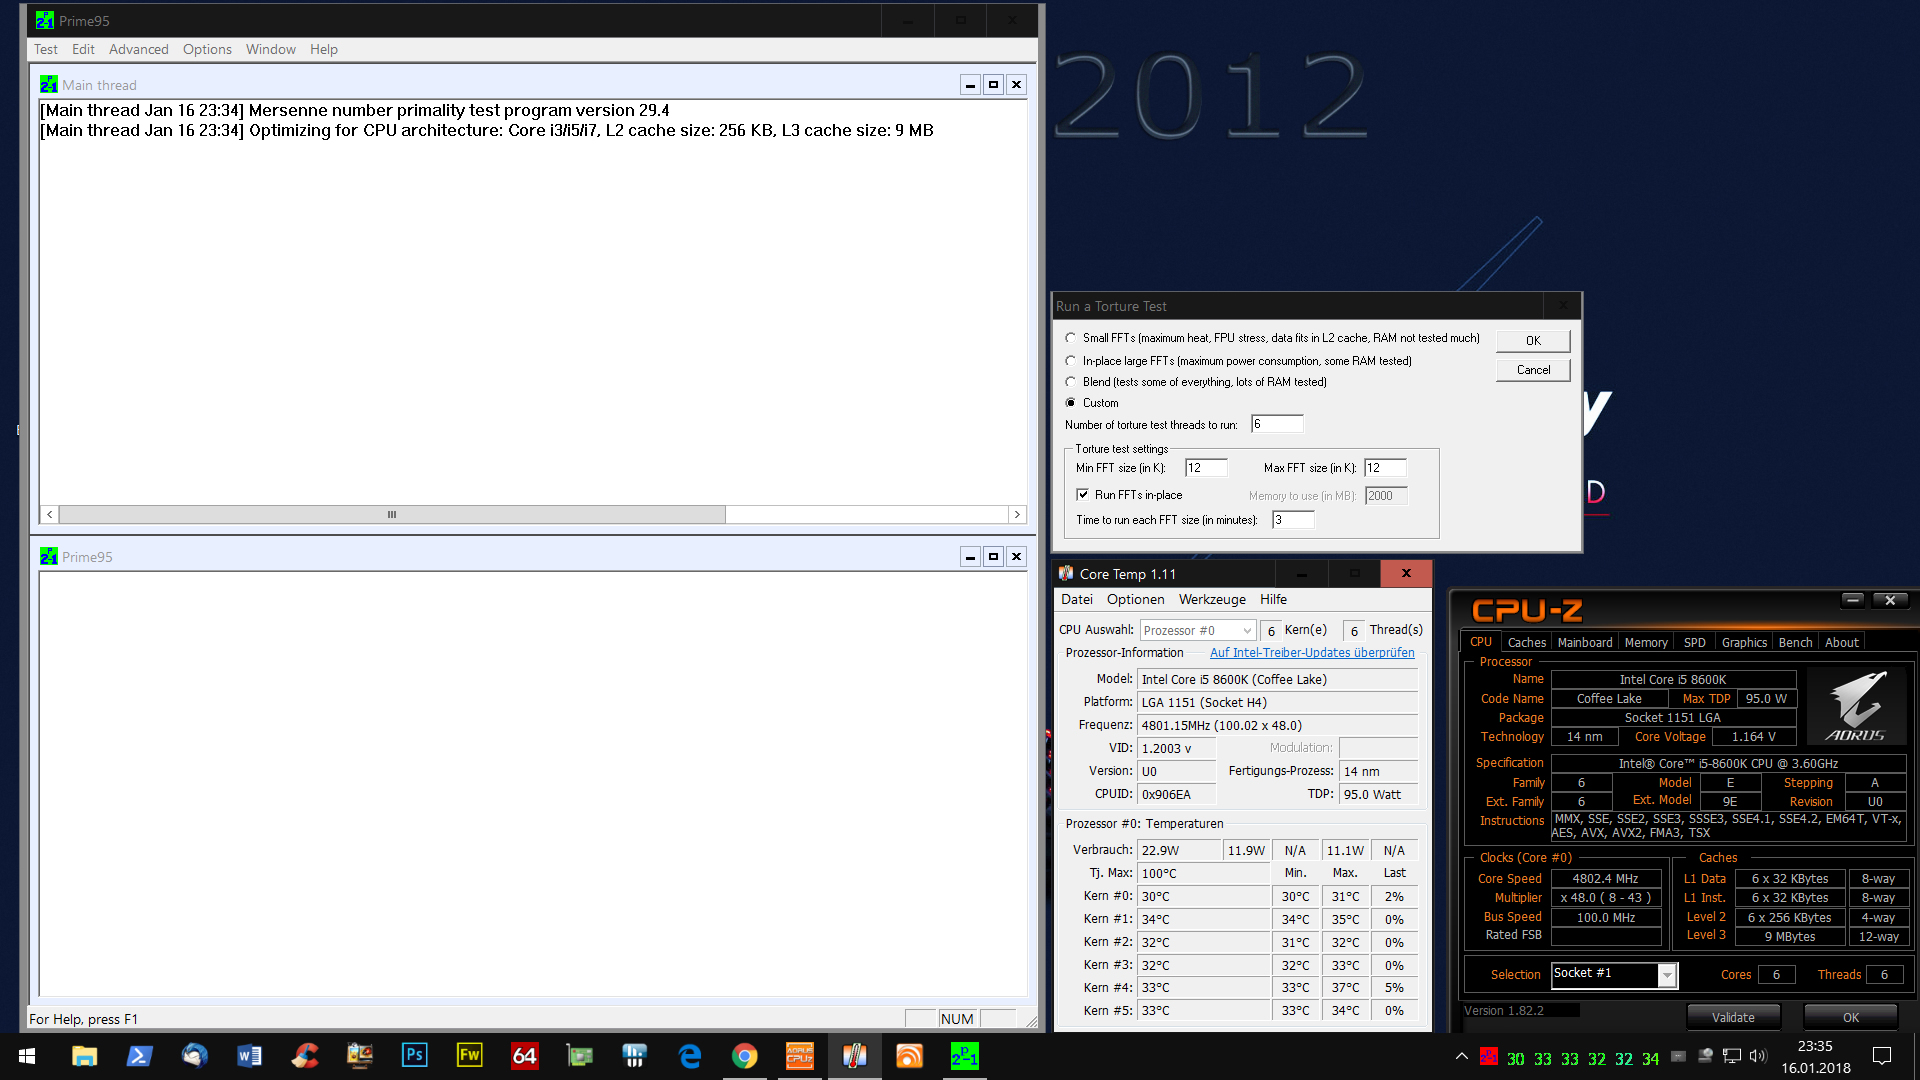Open Google Chrome from taskbar
This screenshot has width=1920, height=1080.
744,1056
